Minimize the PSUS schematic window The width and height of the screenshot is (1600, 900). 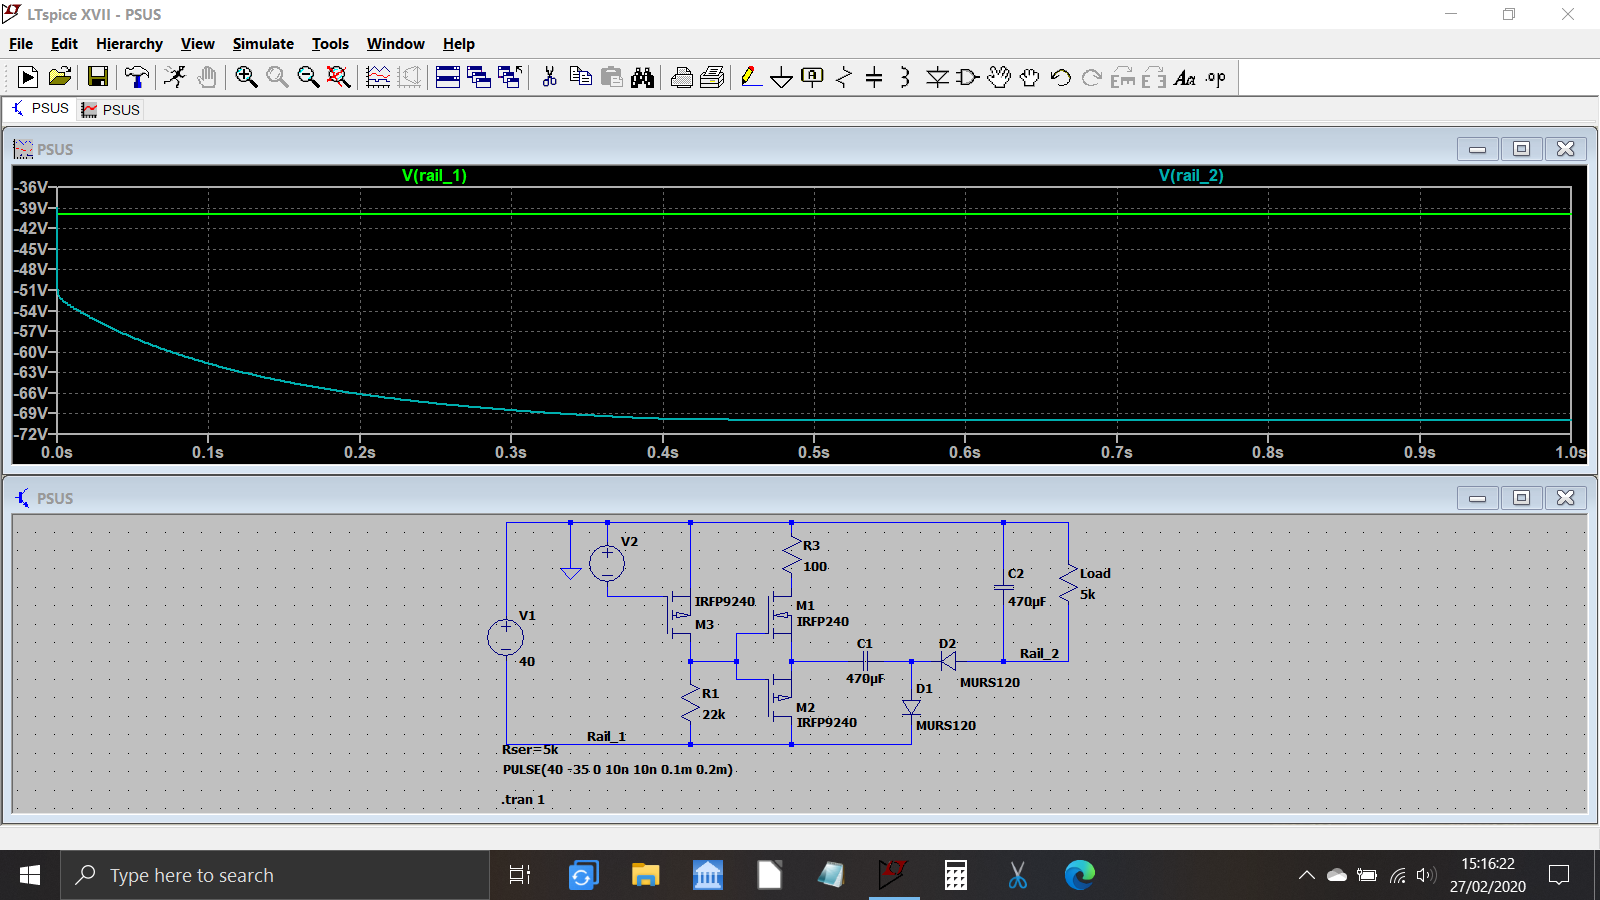click(x=1477, y=497)
